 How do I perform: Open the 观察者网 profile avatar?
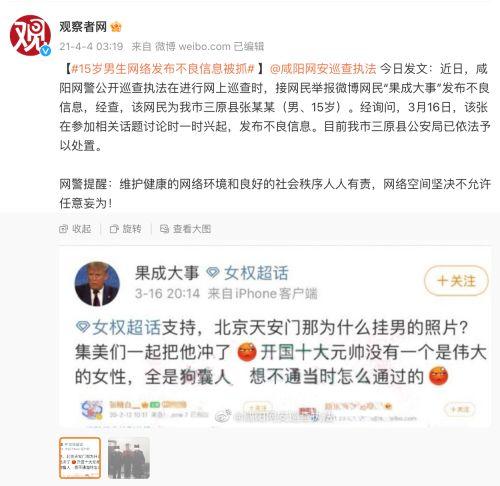pos(30,35)
